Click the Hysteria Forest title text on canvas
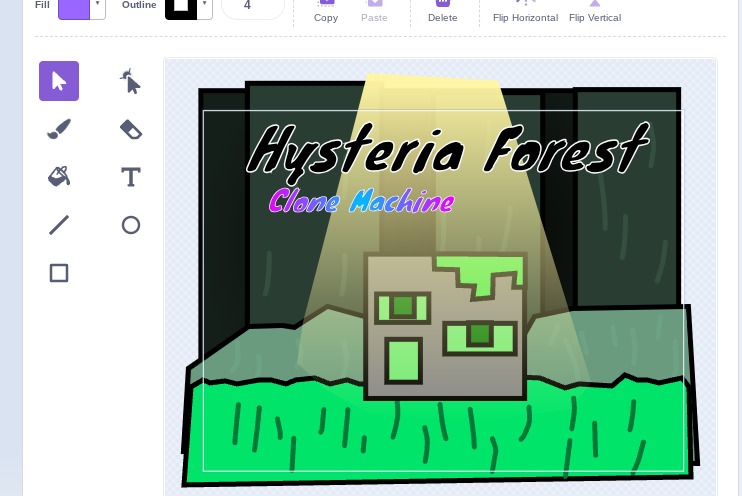Image resolution: width=742 pixels, height=496 pixels. tap(448, 152)
